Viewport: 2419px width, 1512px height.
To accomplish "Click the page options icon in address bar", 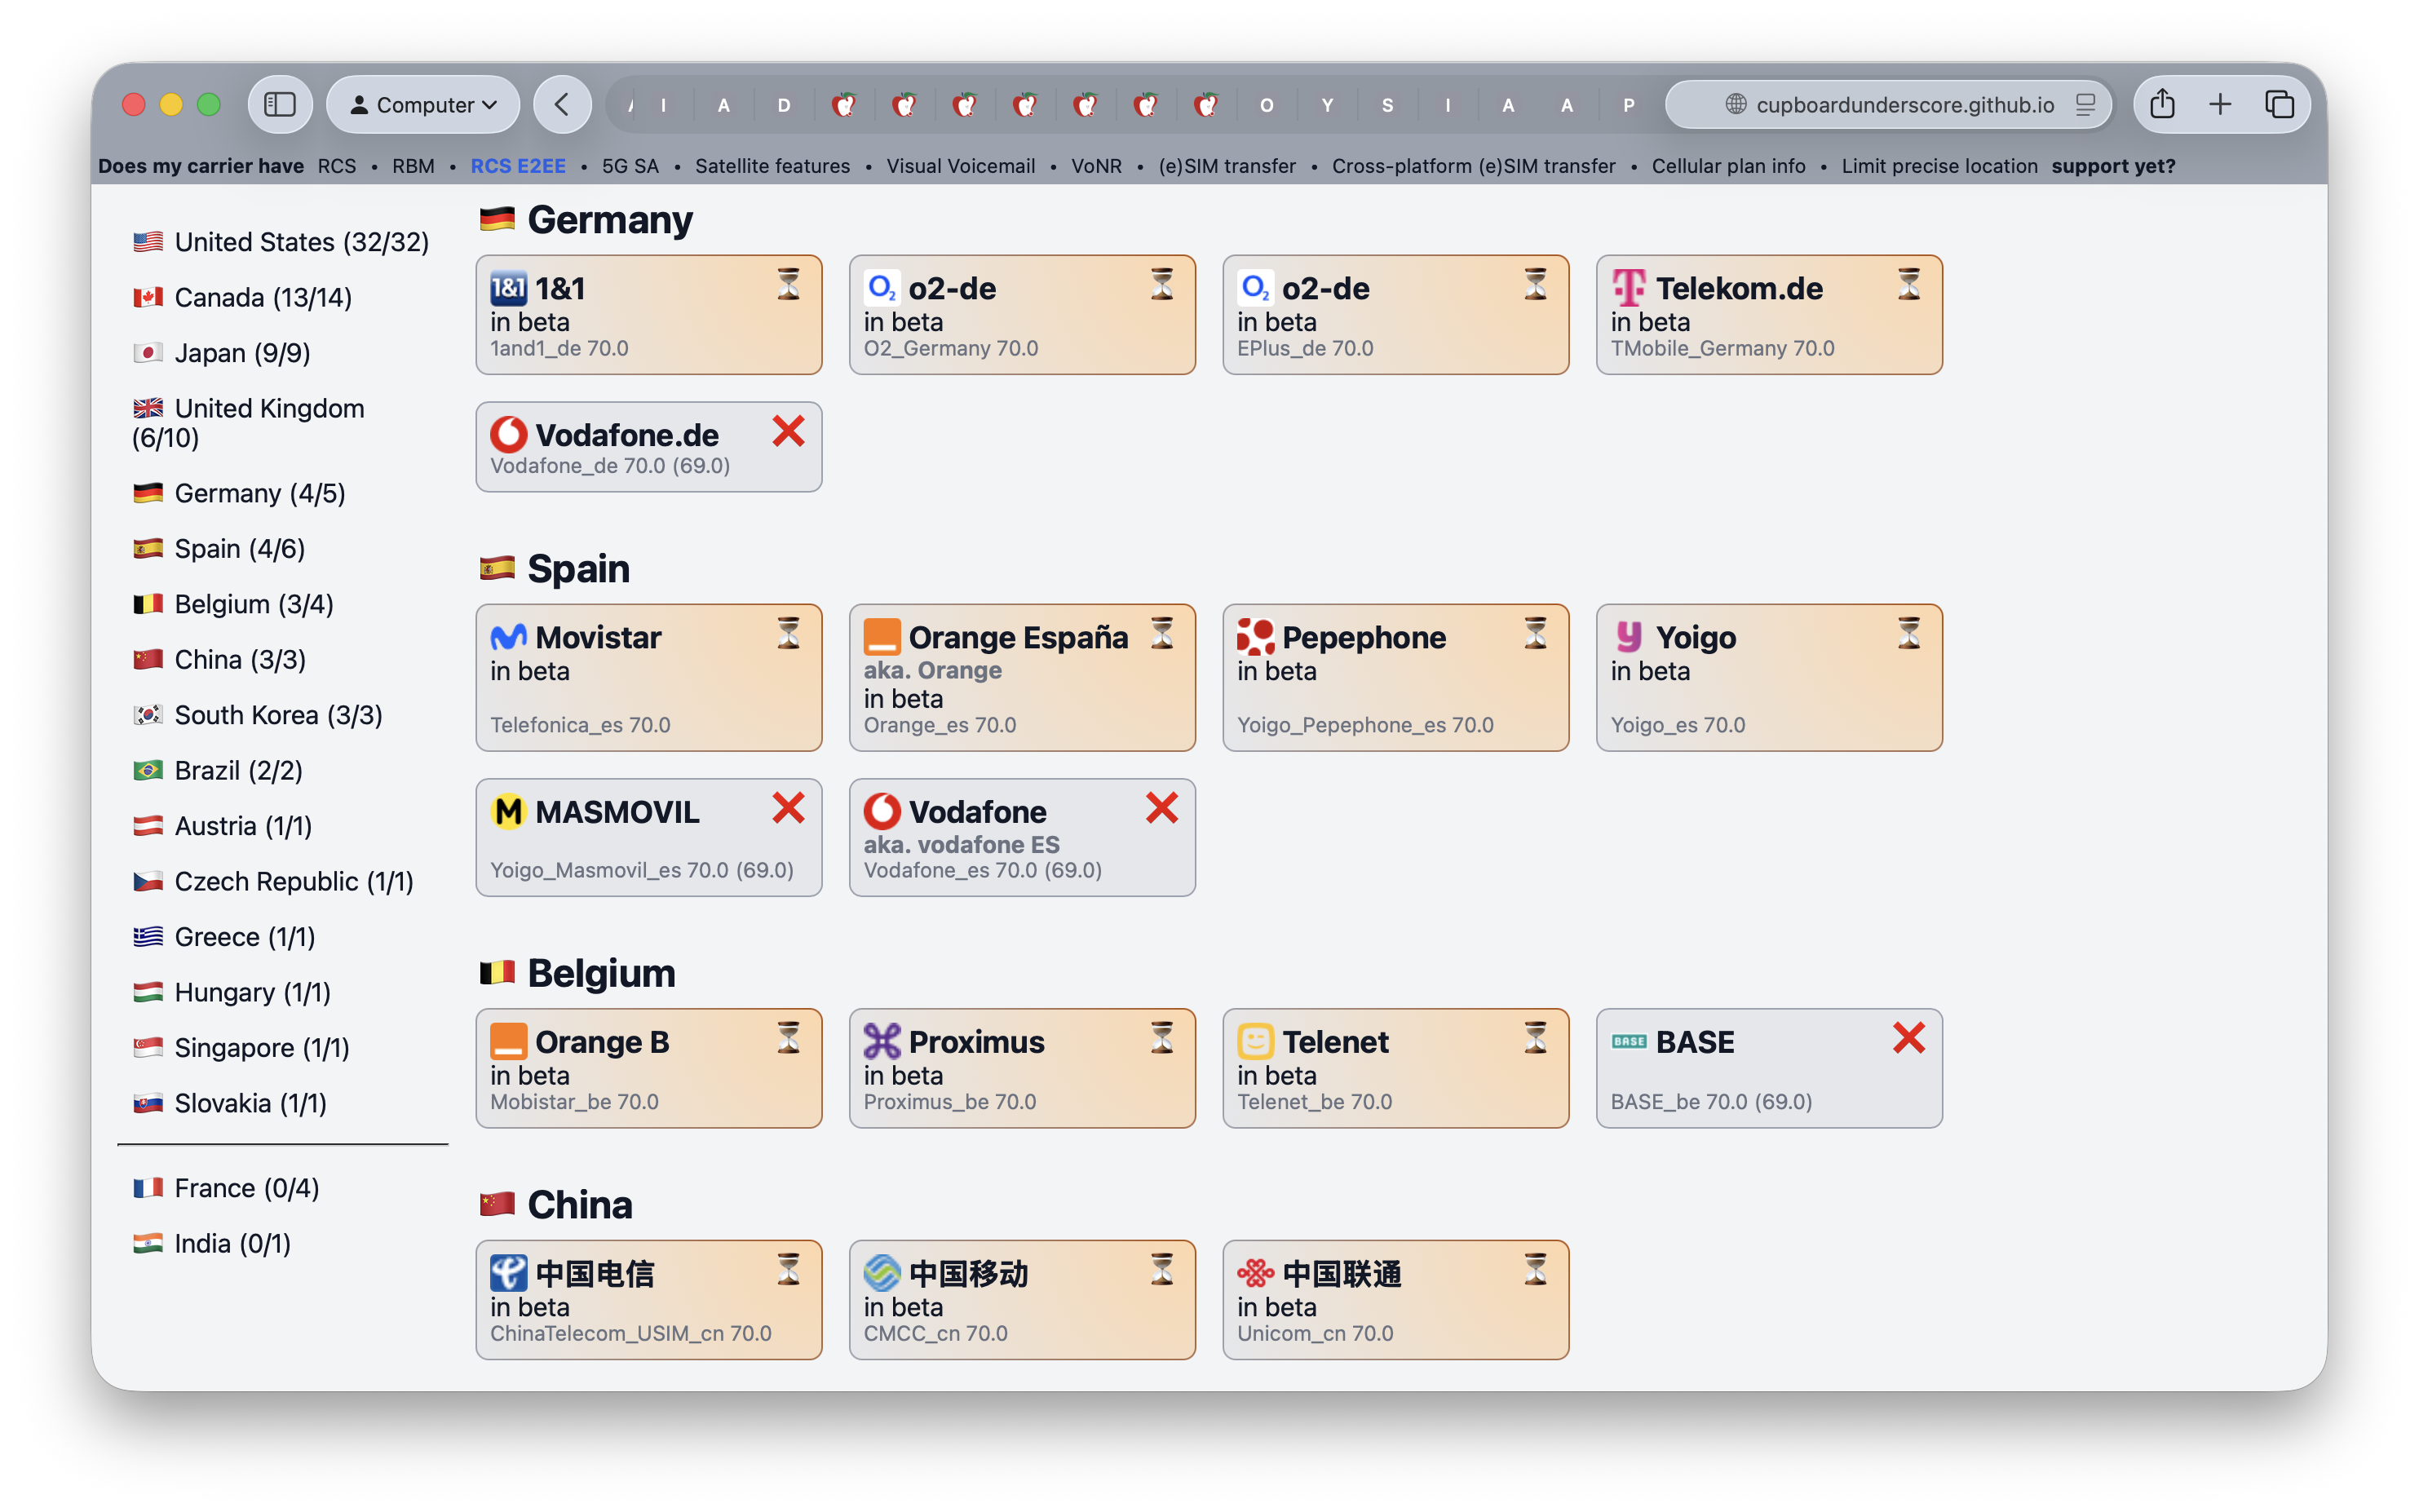I will pyautogui.click(x=2085, y=104).
